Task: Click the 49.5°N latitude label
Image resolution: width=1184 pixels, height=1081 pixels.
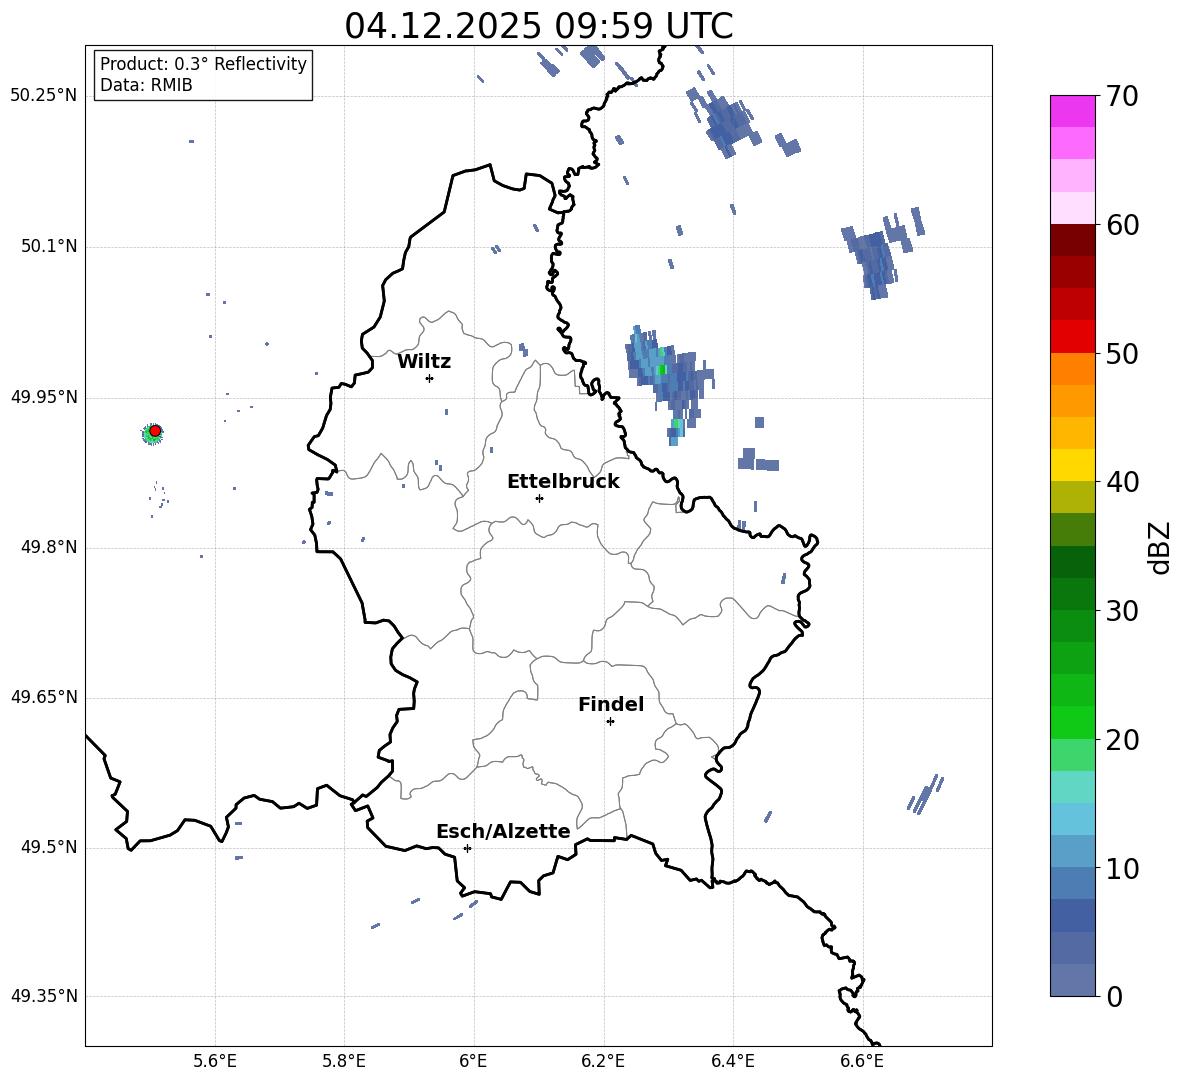Action: click(50, 847)
